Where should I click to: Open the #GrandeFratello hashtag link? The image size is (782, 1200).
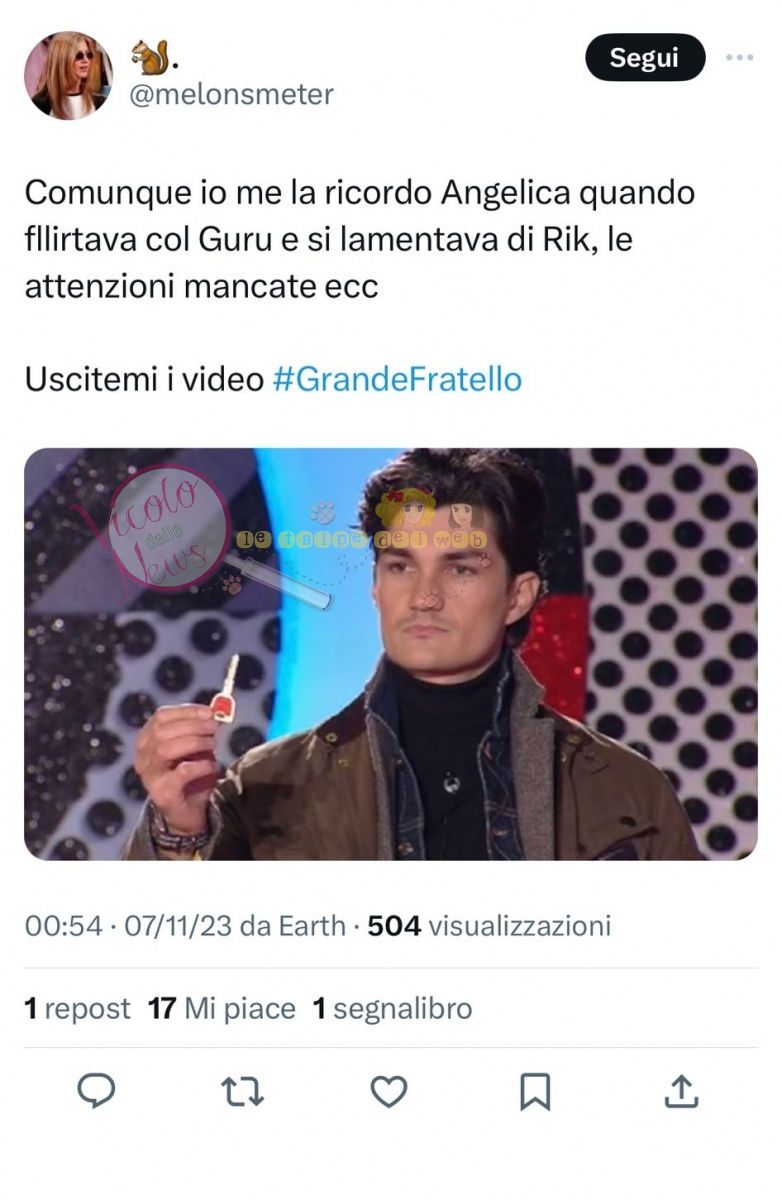(x=397, y=380)
